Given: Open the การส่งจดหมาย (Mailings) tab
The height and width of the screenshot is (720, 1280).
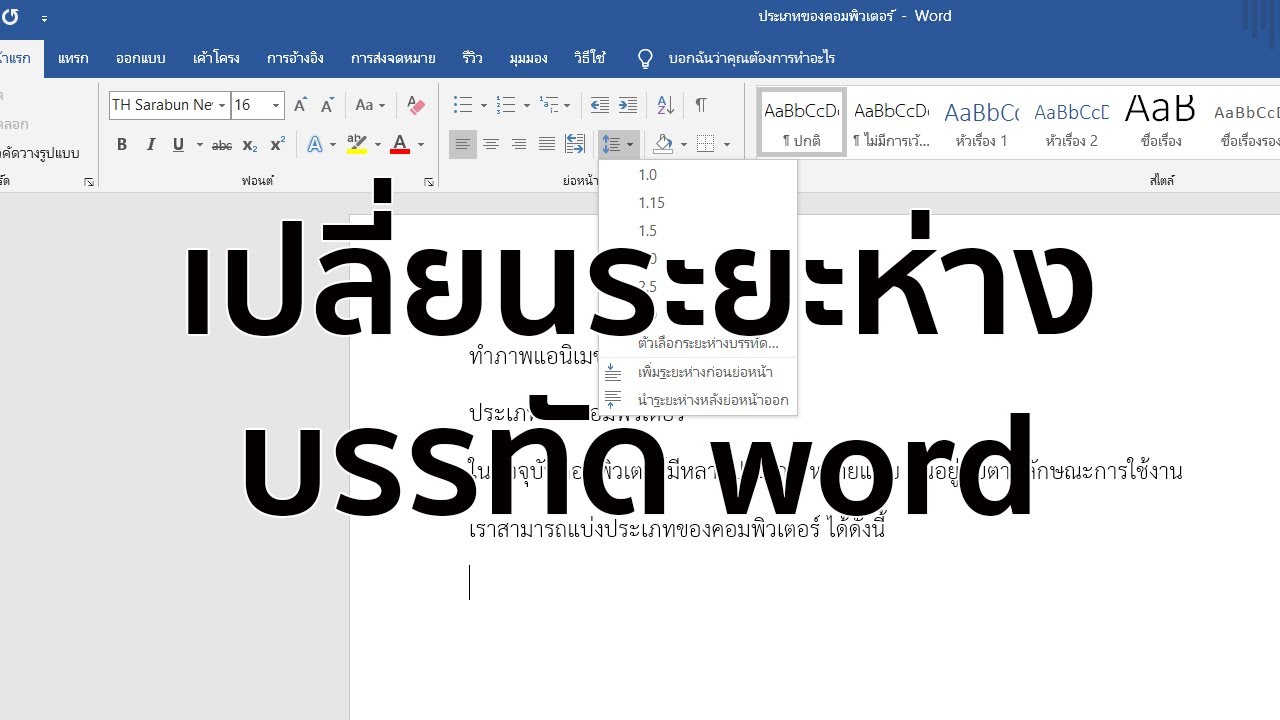Looking at the screenshot, I should click(393, 58).
